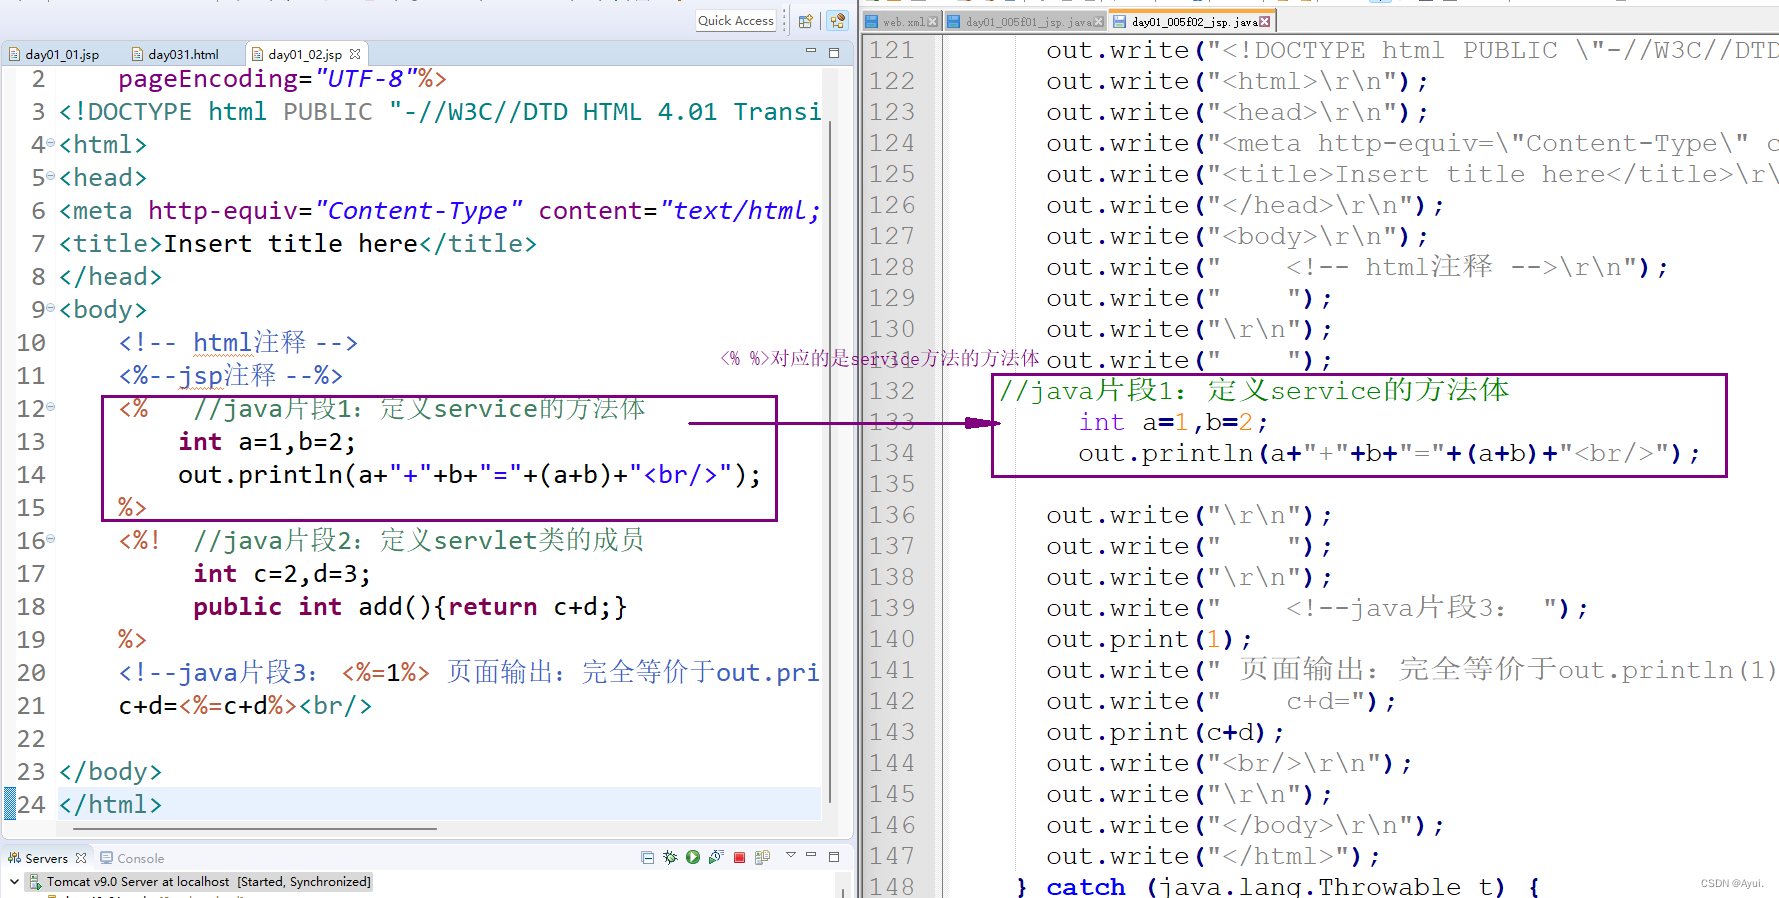Open the Servers view menu dropdown

(790, 855)
